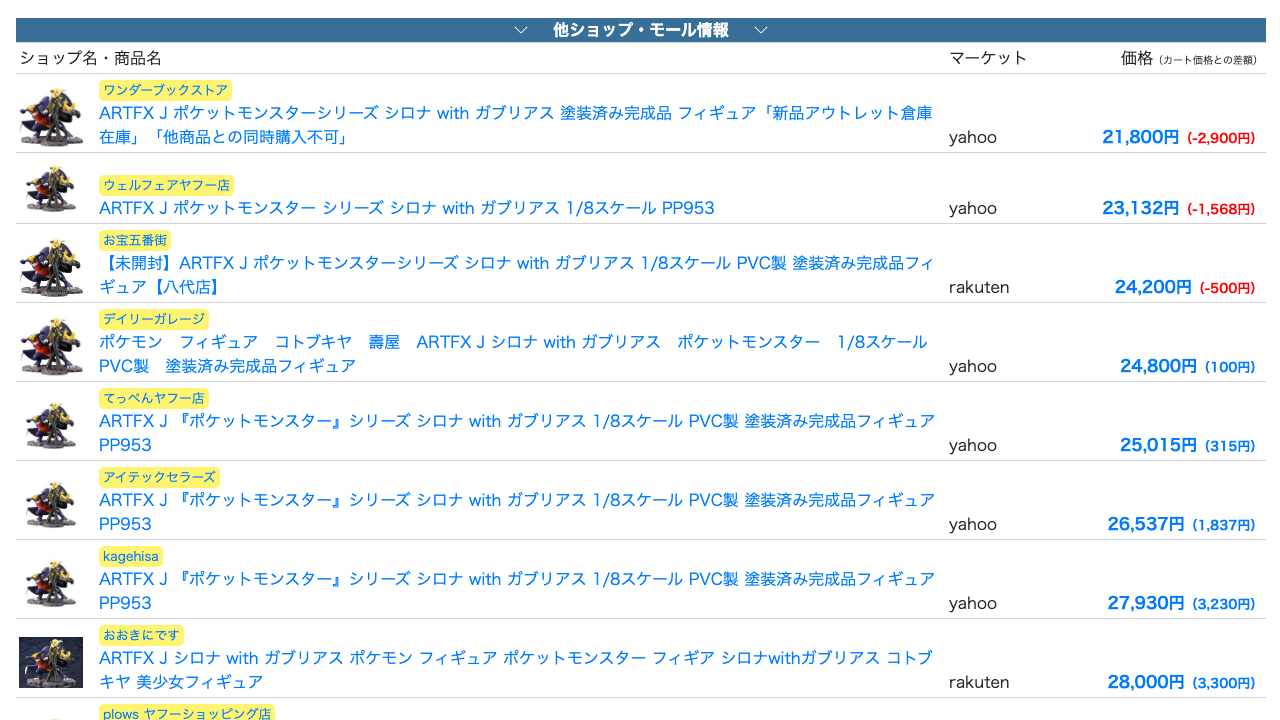The width and height of the screenshot is (1280, 720).
Task: Click the (100円) price difference
Action: tap(1230, 367)
